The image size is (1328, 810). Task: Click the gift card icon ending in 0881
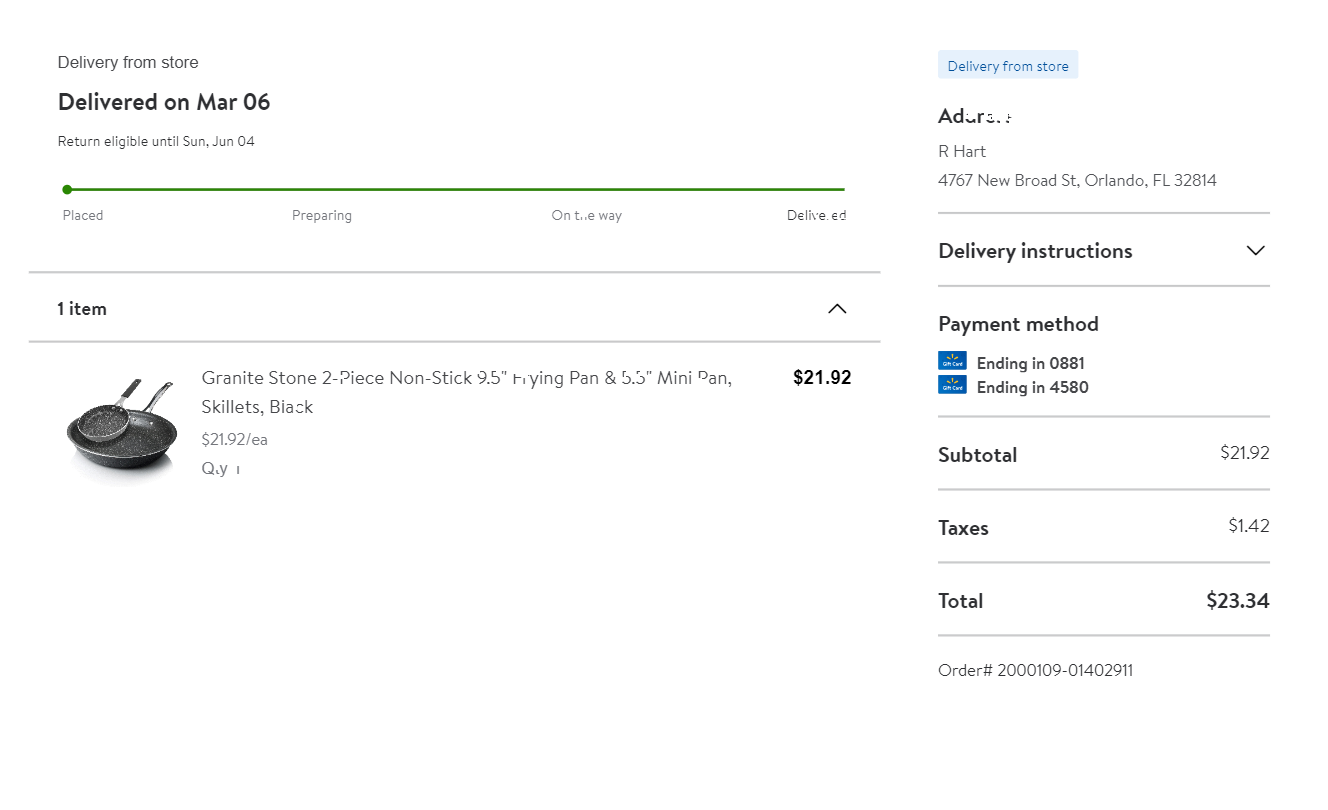tap(952, 361)
